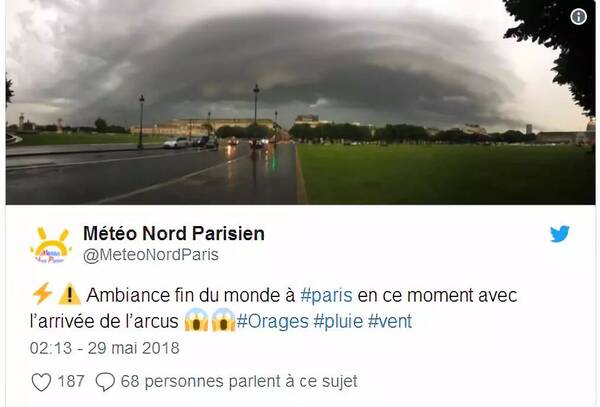The image size is (600, 407).
Task: Click the lightning bolt emoji
Action: (x=42, y=295)
